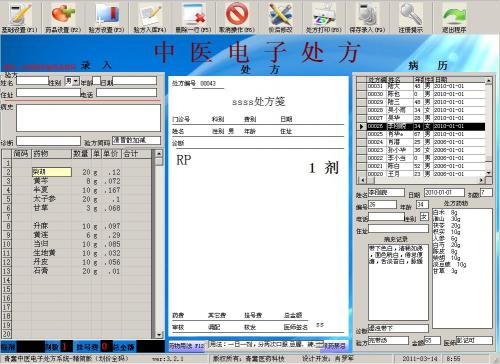Click the diagnosis input field on left
The height and width of the screenshot is (364, 500).
pos(49,141)
